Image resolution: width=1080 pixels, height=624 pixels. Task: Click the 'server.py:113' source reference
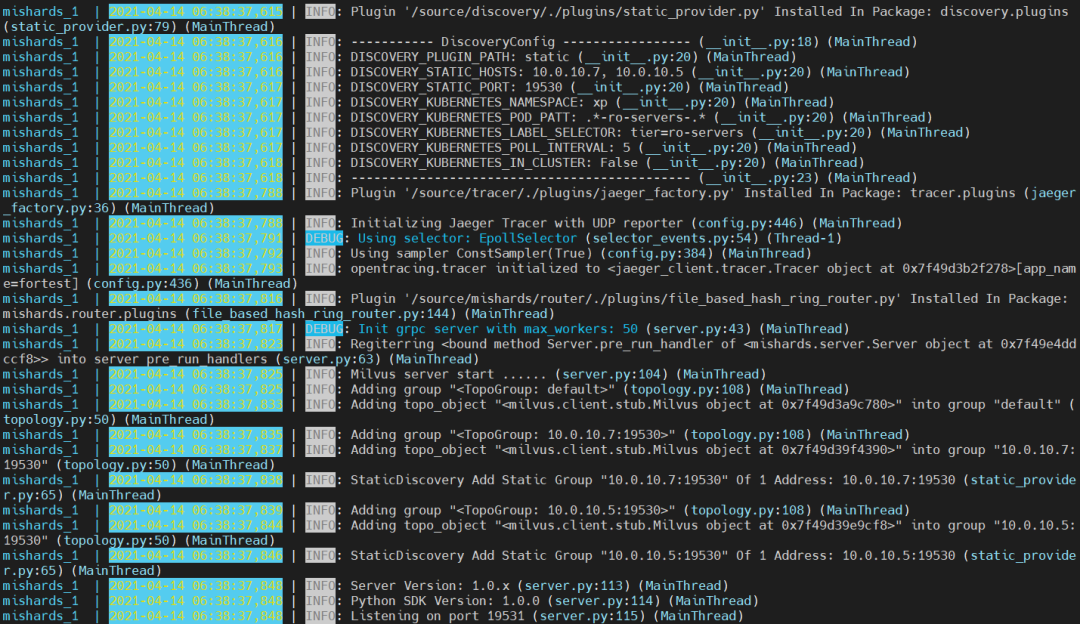coord(573,587)
